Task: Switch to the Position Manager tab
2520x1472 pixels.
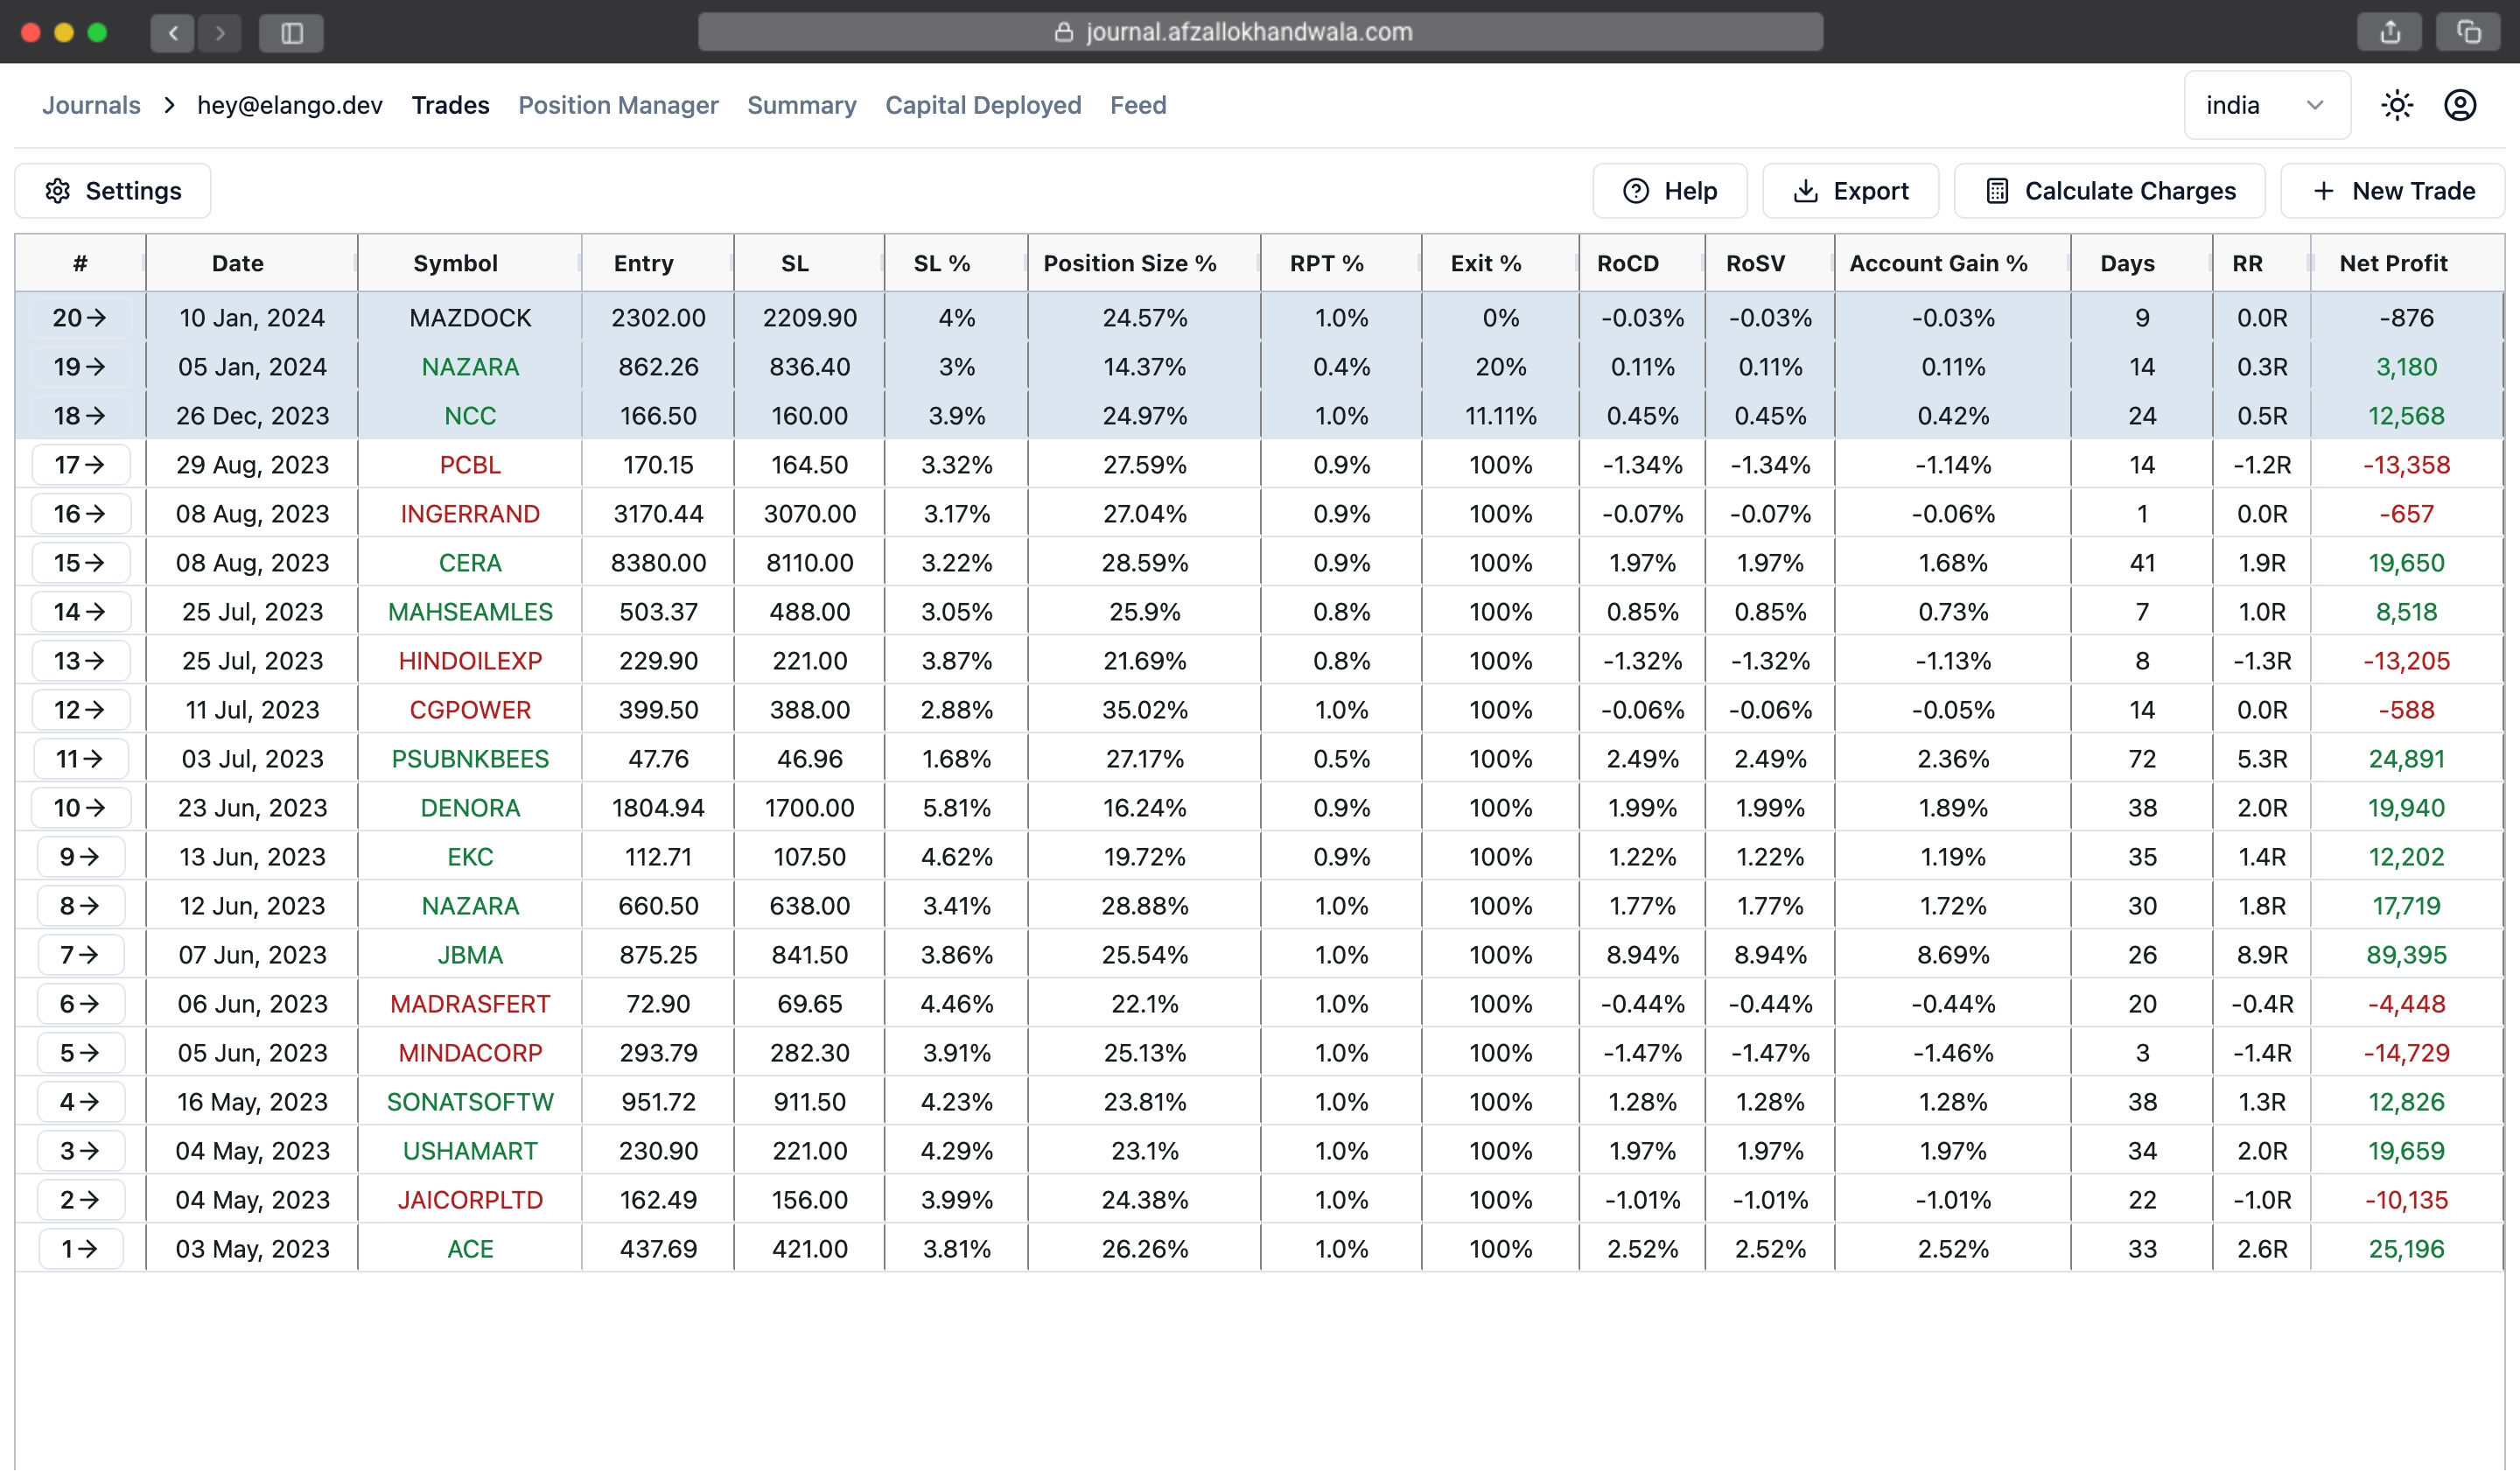Action: 618,105
